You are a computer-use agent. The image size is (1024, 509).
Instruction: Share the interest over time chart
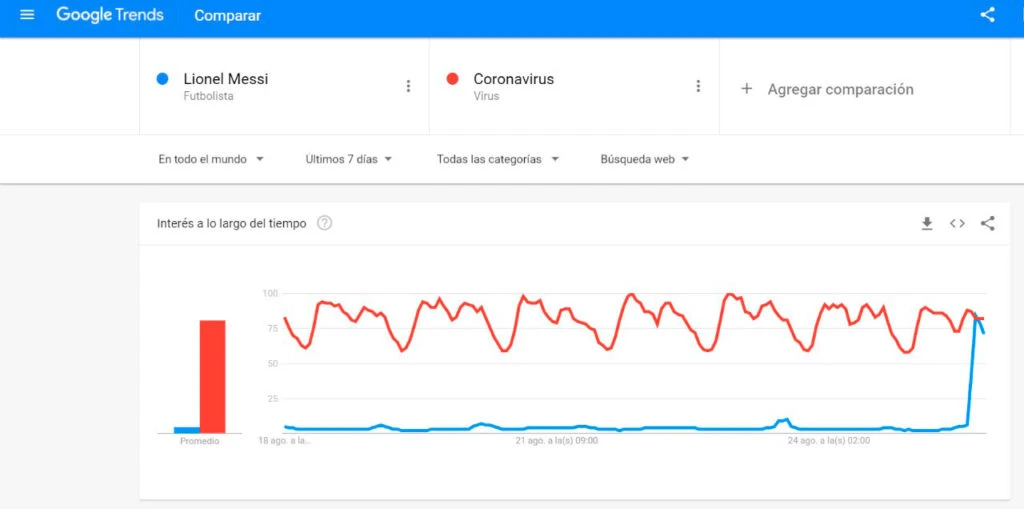coord(987,223)
